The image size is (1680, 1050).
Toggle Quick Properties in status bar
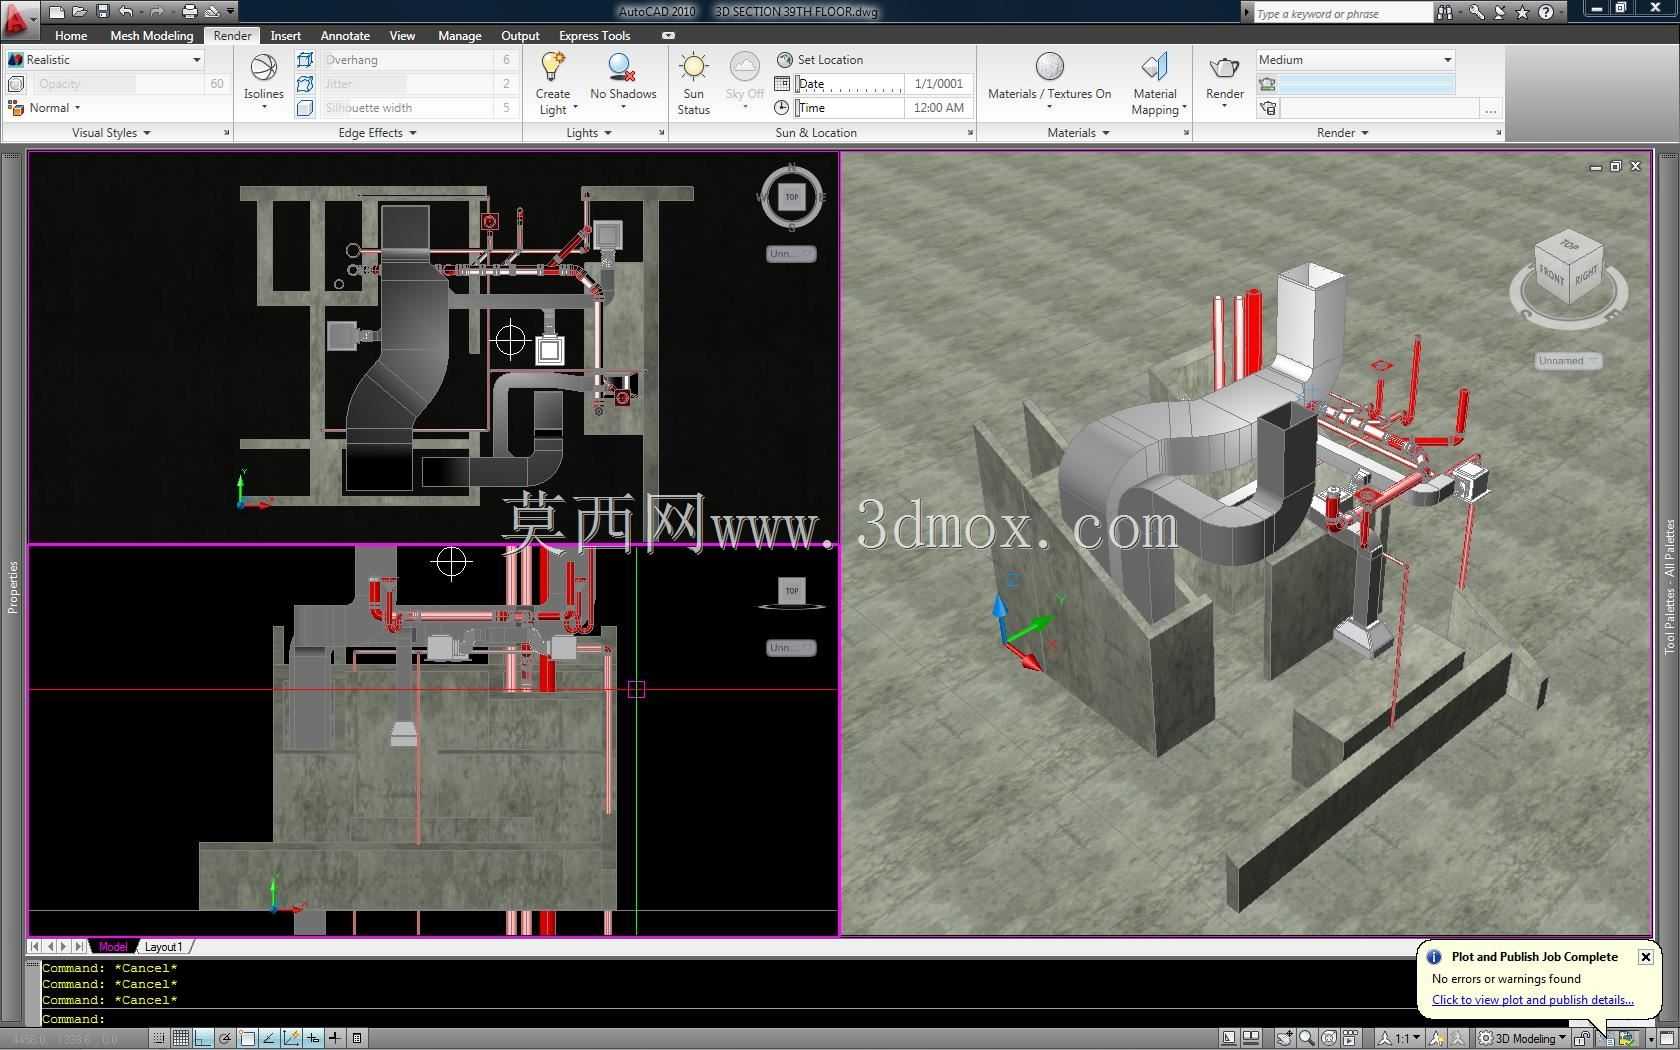(x=357, y=1038)
